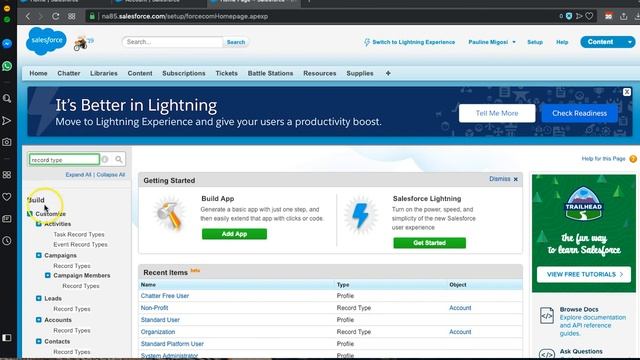Image resolution: width=640 pixels, height=360 pixels.
Task: Open the speed dial grid icon
Action: tap(71, 16)
